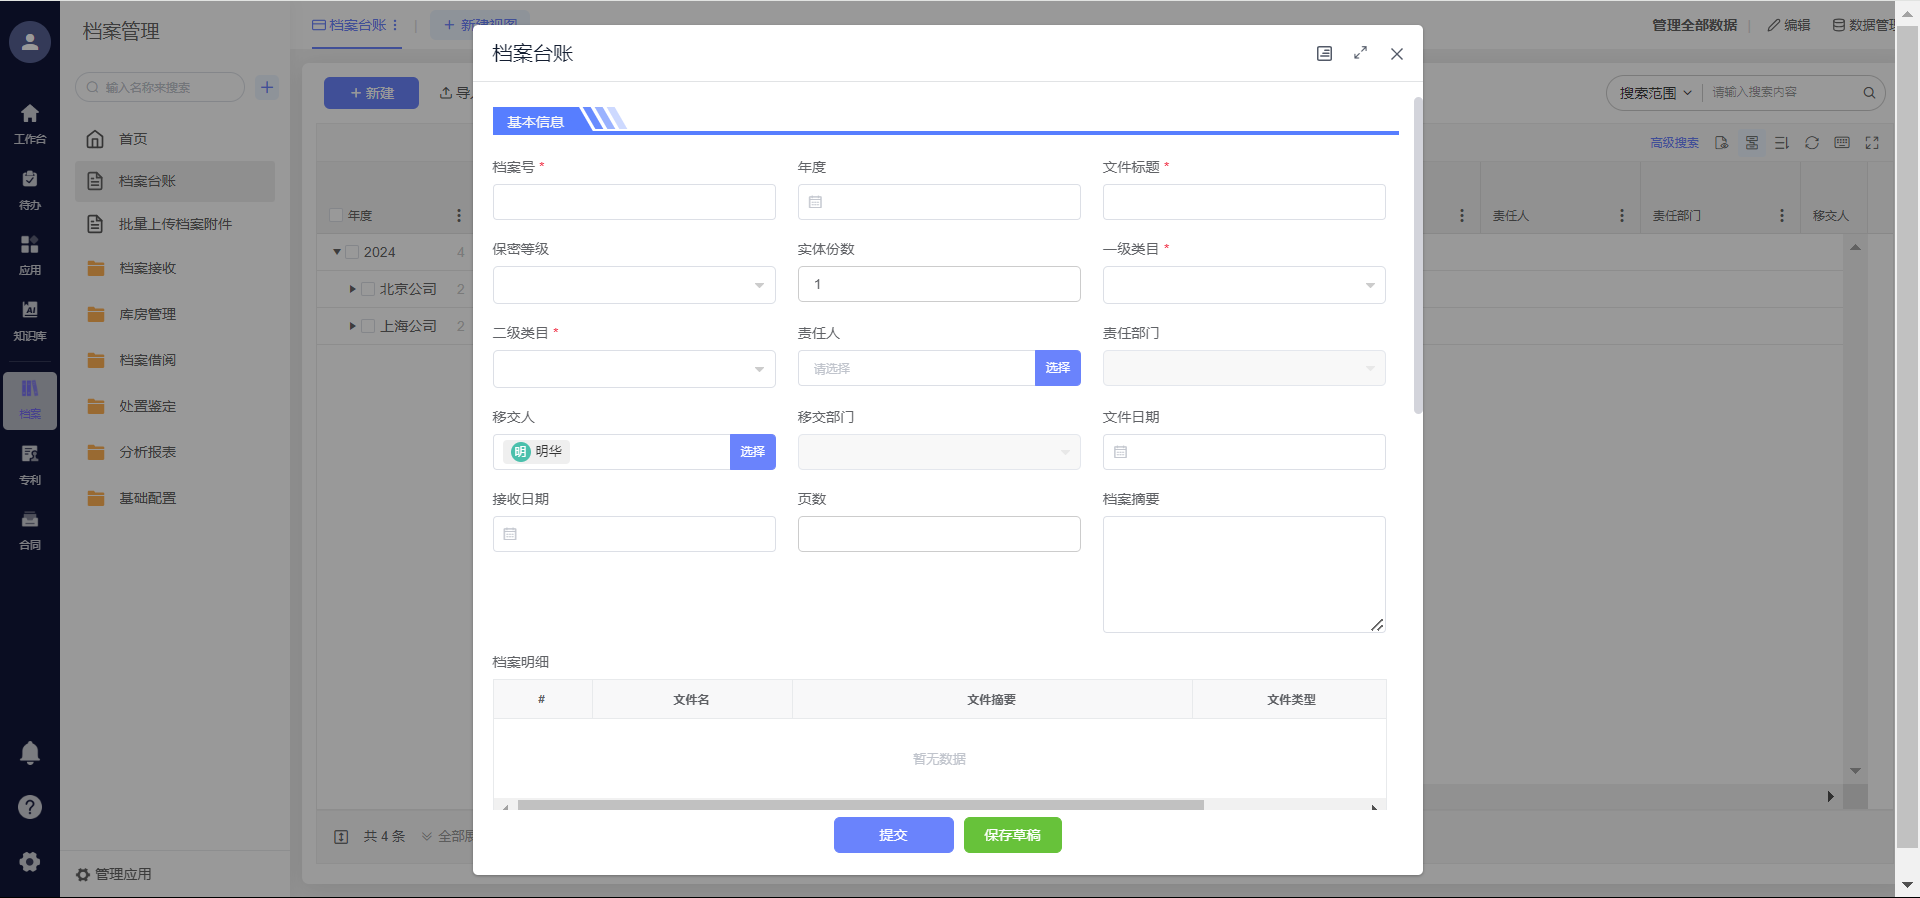This screenshot has width=1920, height=898.
Task: Click the 档案明细 horizontal scrollbar
Action: click(x=860, y=805)
